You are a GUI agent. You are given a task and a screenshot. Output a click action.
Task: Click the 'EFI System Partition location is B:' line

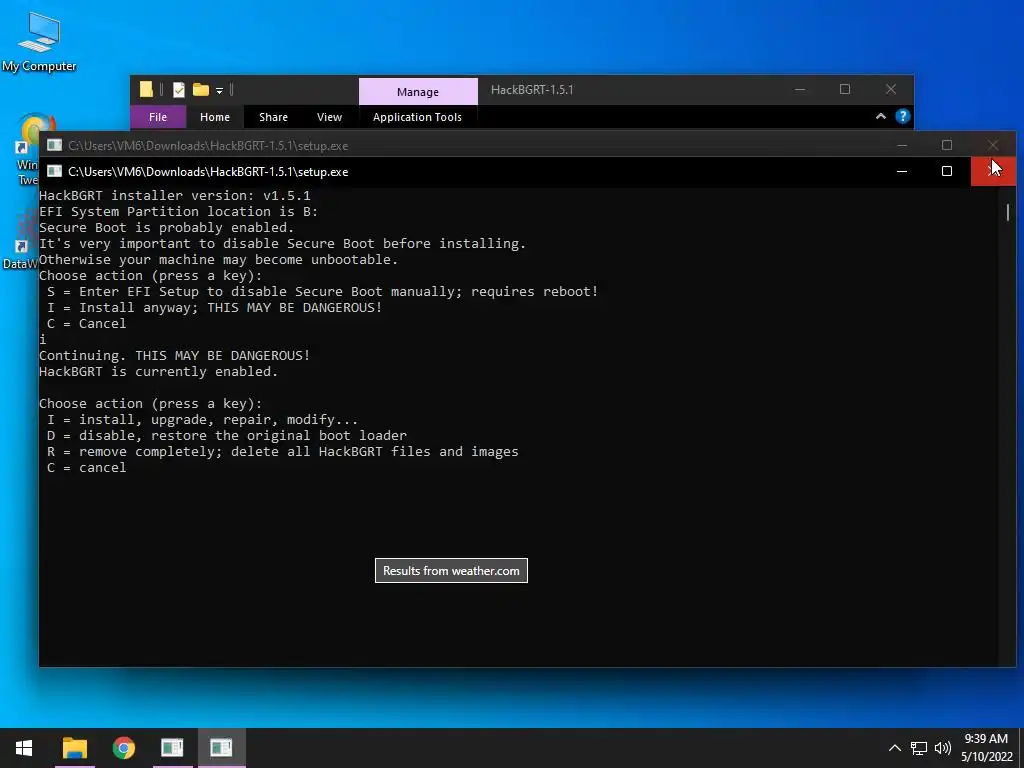pyautogui.click(x=179, y=212)
